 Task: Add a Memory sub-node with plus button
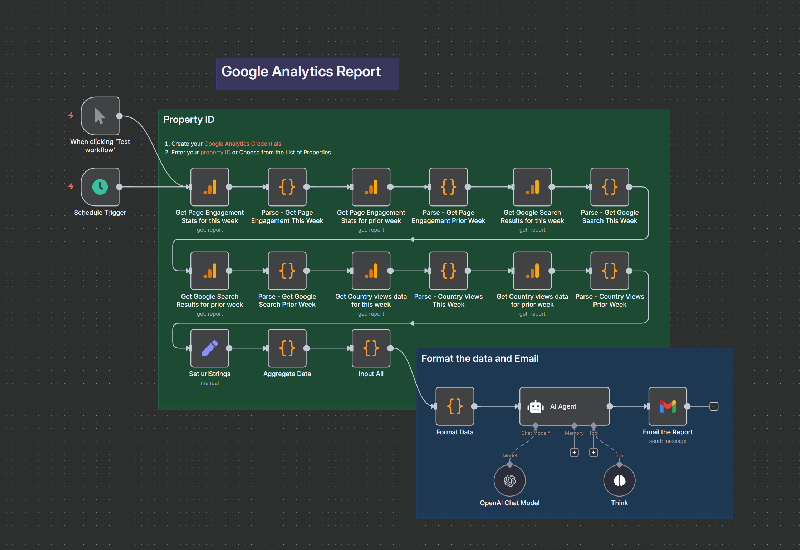click(574, 453)
